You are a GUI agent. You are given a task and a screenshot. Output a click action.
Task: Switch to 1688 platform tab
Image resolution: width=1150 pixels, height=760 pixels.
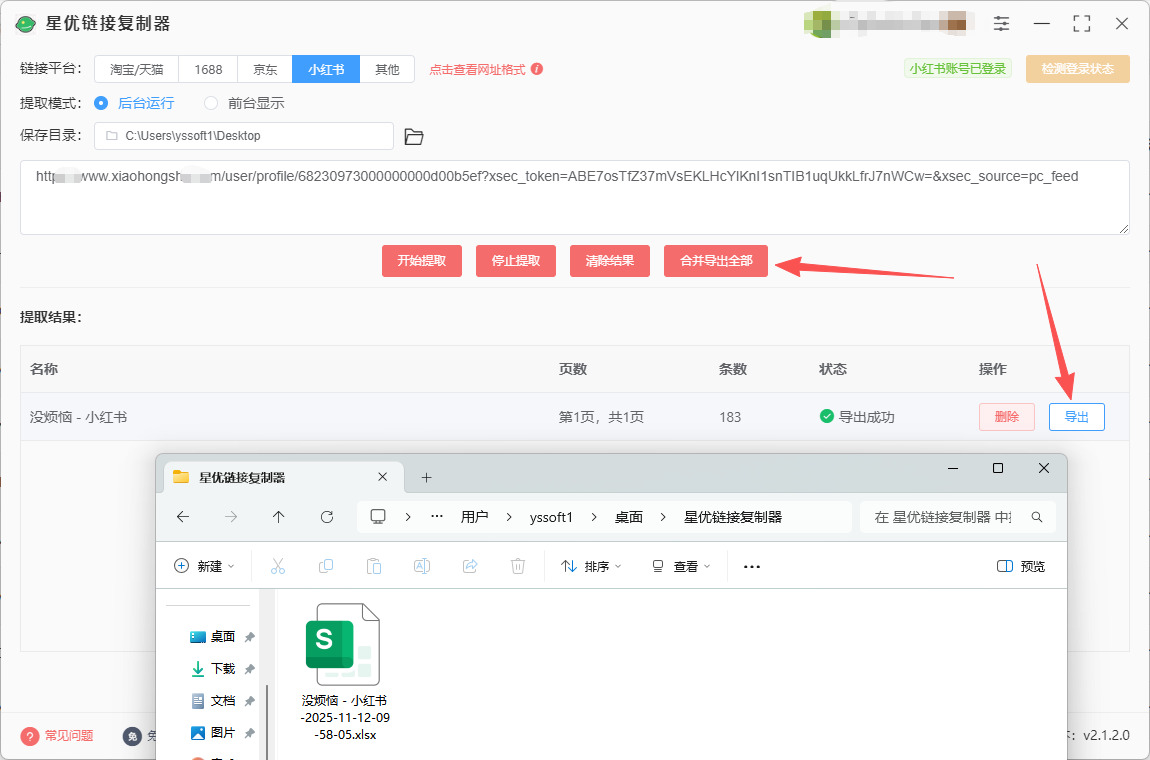click(208, 70)
